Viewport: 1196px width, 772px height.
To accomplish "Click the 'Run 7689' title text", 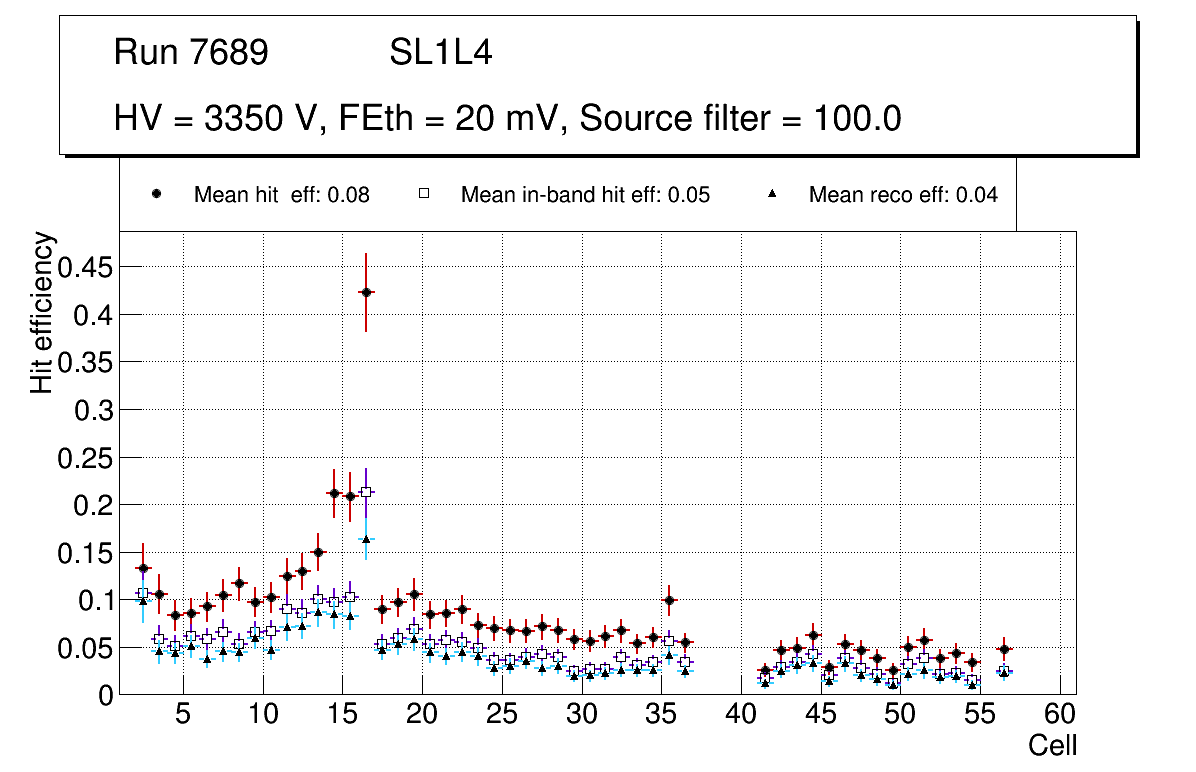I will tap(191, 53).
